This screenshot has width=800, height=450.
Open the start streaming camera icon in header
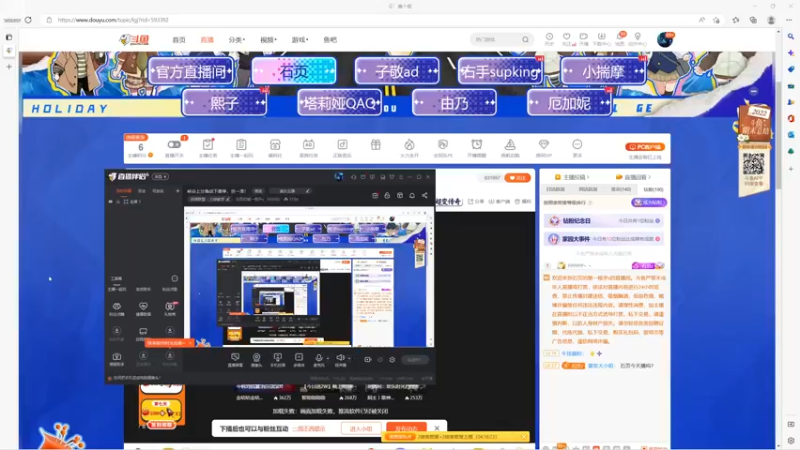tap(584, 37)
